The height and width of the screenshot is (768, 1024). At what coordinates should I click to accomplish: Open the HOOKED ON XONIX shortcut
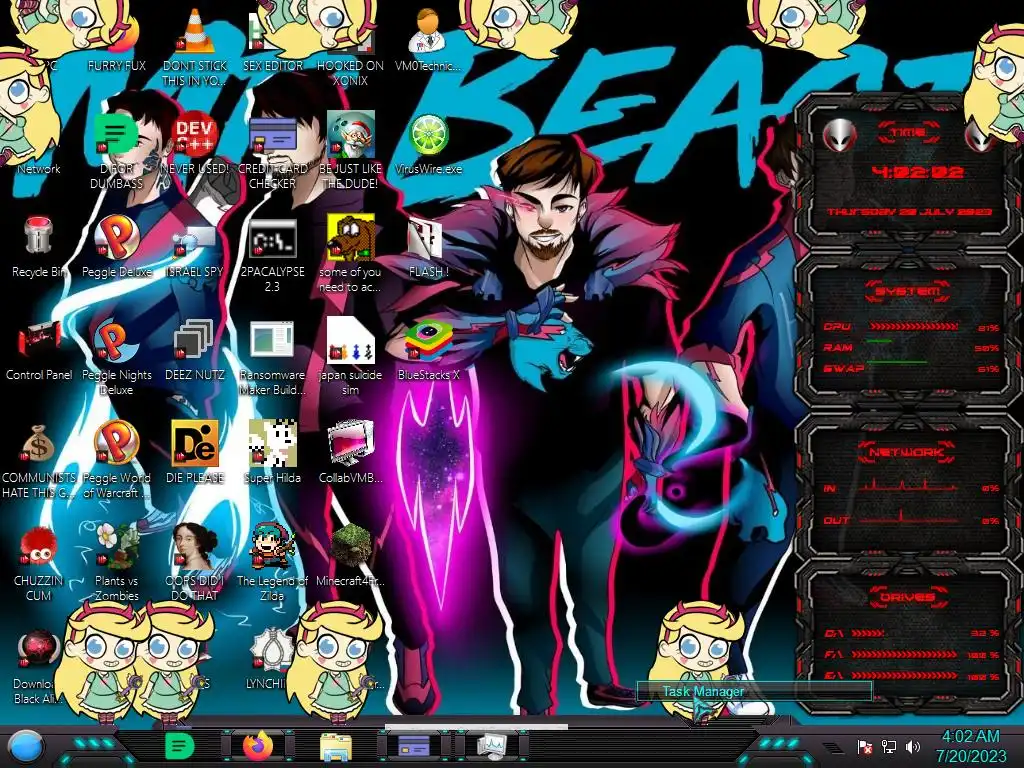tap(350, 49)
